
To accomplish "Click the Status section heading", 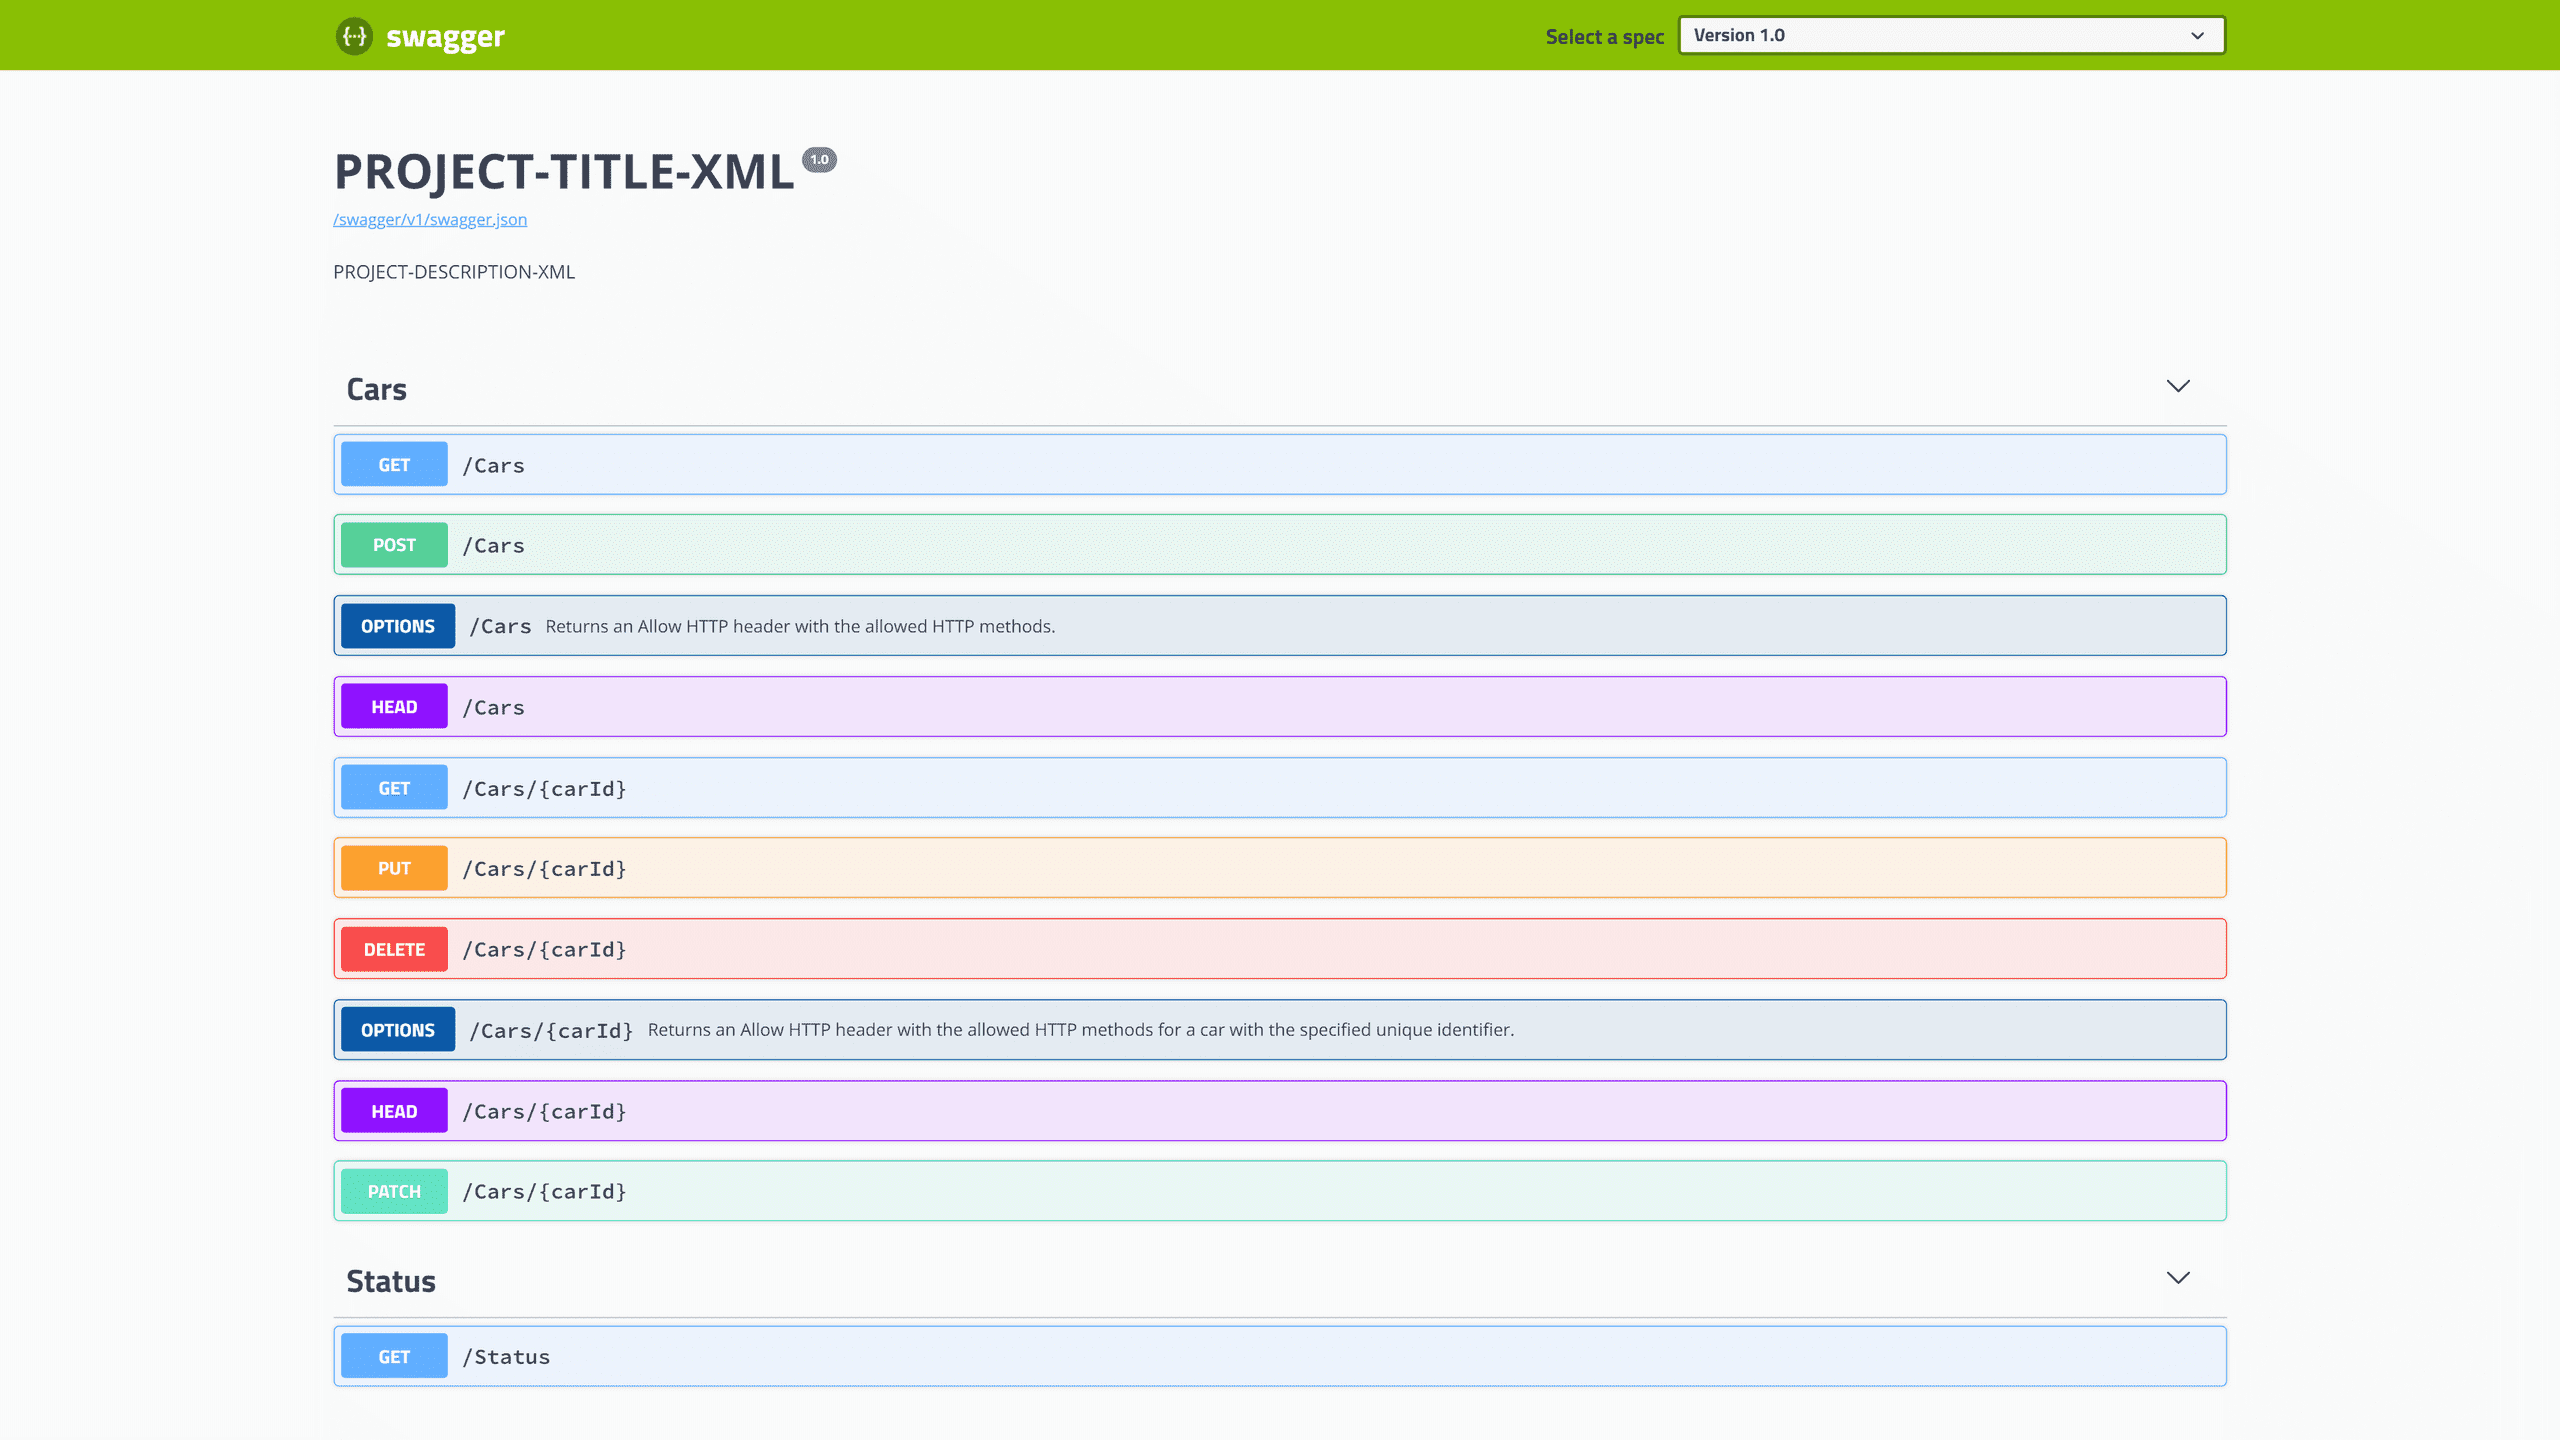I will tap(391, 1281).
